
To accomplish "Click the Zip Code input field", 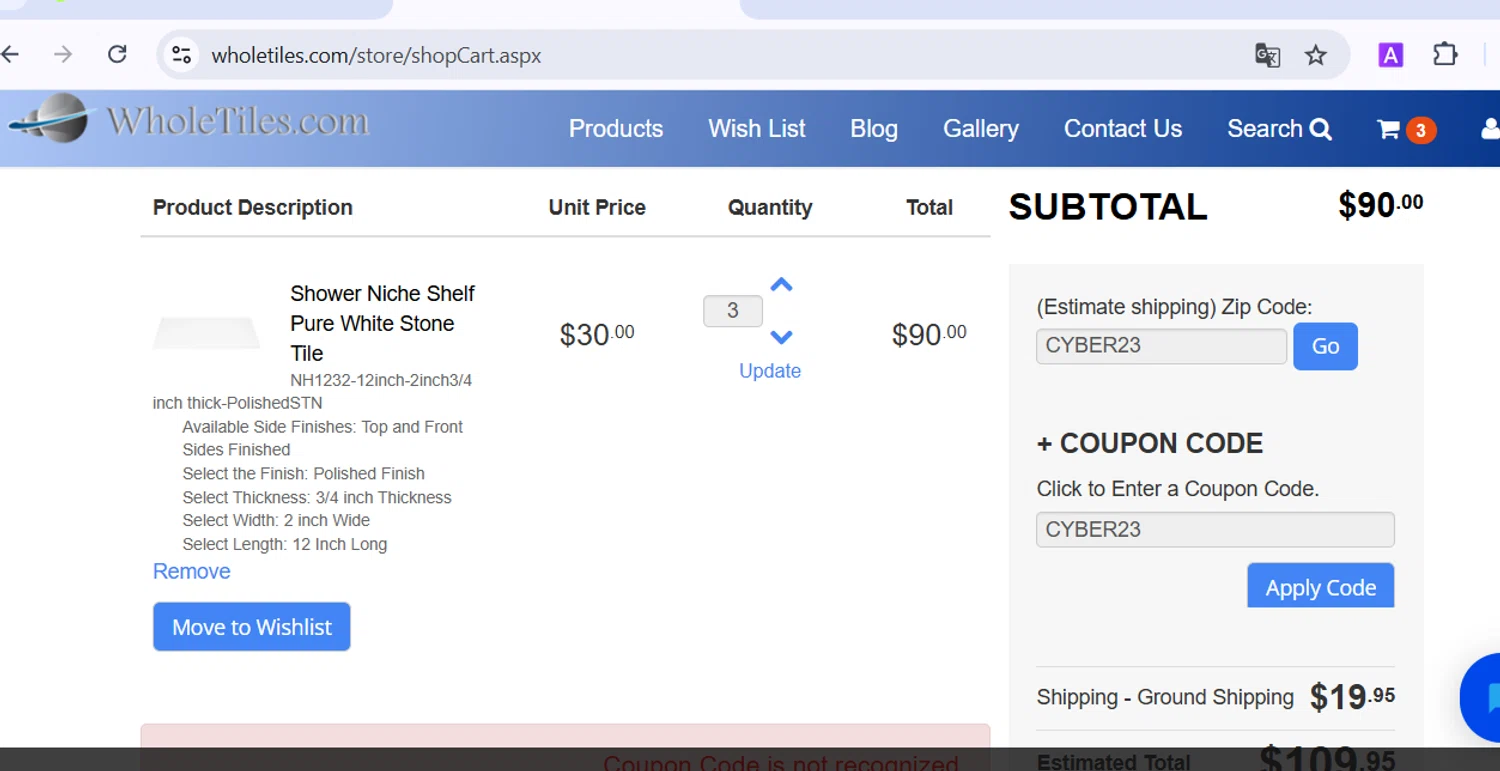I will (1161, 346).
